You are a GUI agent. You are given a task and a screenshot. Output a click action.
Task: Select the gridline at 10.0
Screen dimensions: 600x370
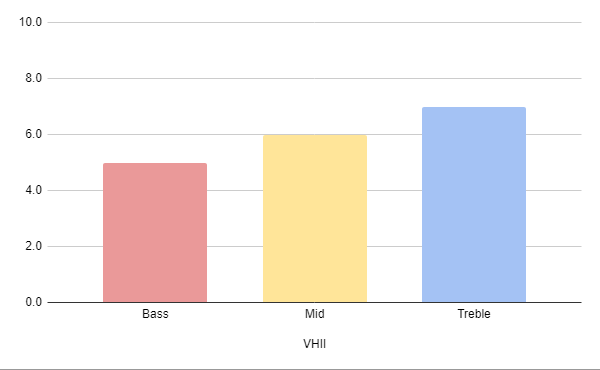pyautogui.click(x=315, y=22)
